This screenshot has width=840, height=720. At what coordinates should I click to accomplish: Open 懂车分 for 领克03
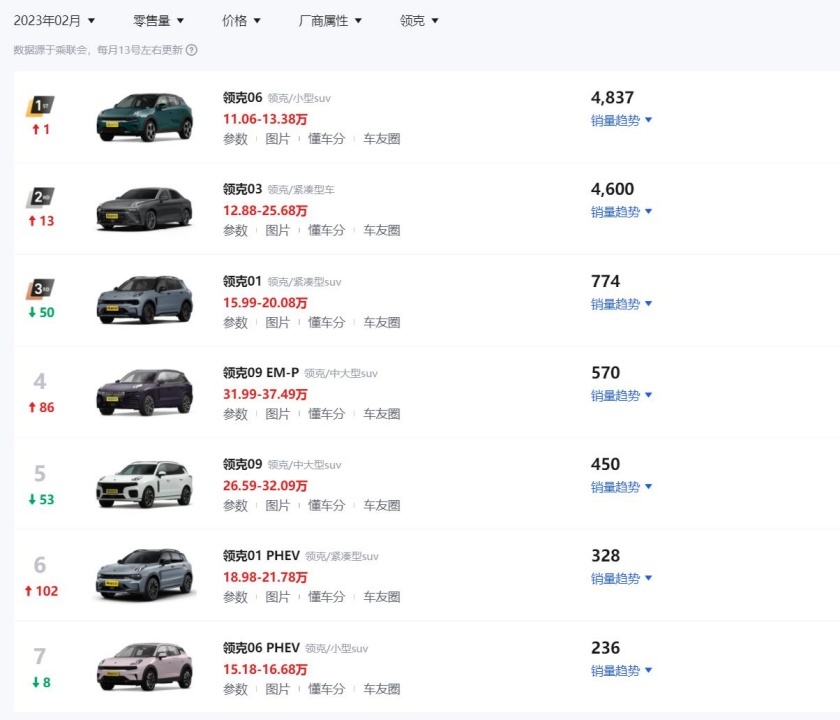coord(326,230)
